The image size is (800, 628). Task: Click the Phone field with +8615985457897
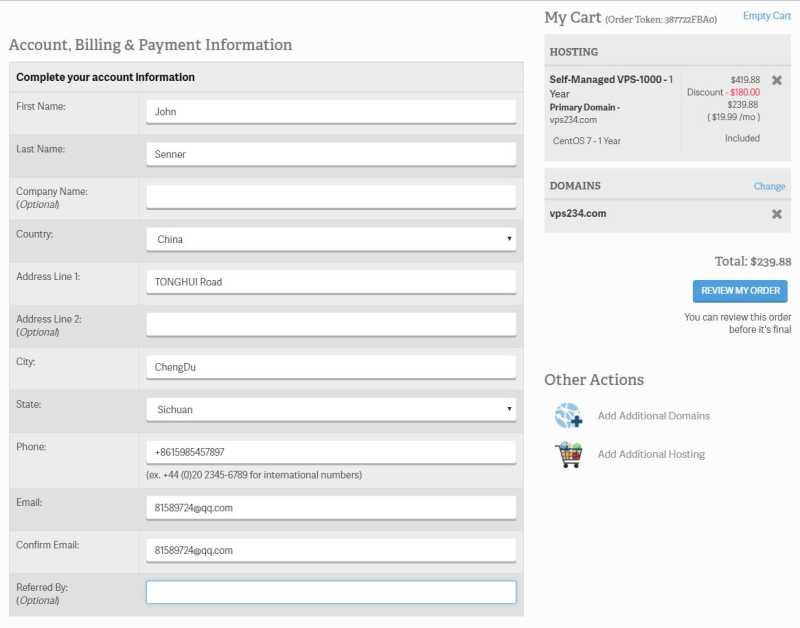pos(331,452)
